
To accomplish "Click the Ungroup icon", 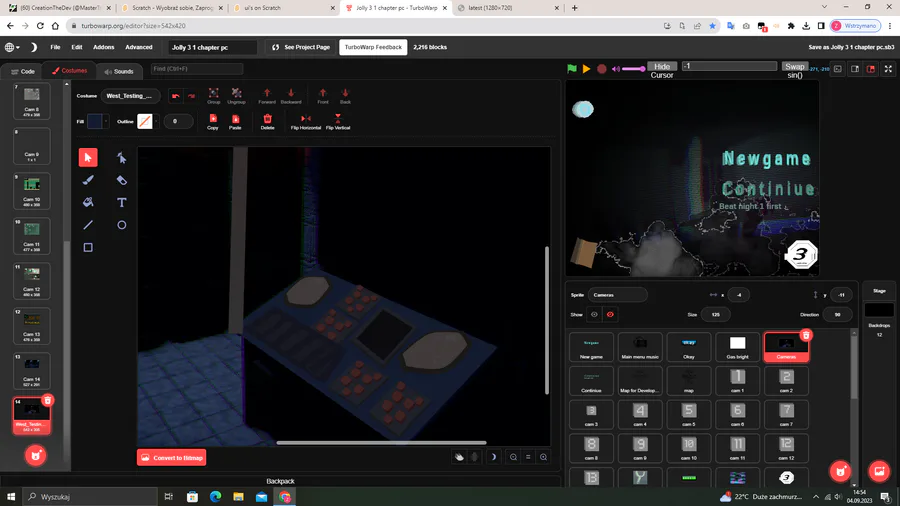I will point(236,96).
